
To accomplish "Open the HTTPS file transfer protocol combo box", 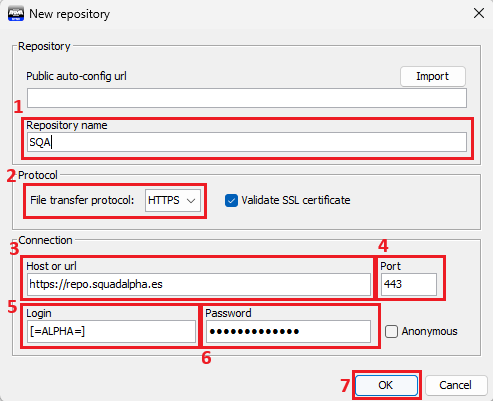I will coord(173,200).
